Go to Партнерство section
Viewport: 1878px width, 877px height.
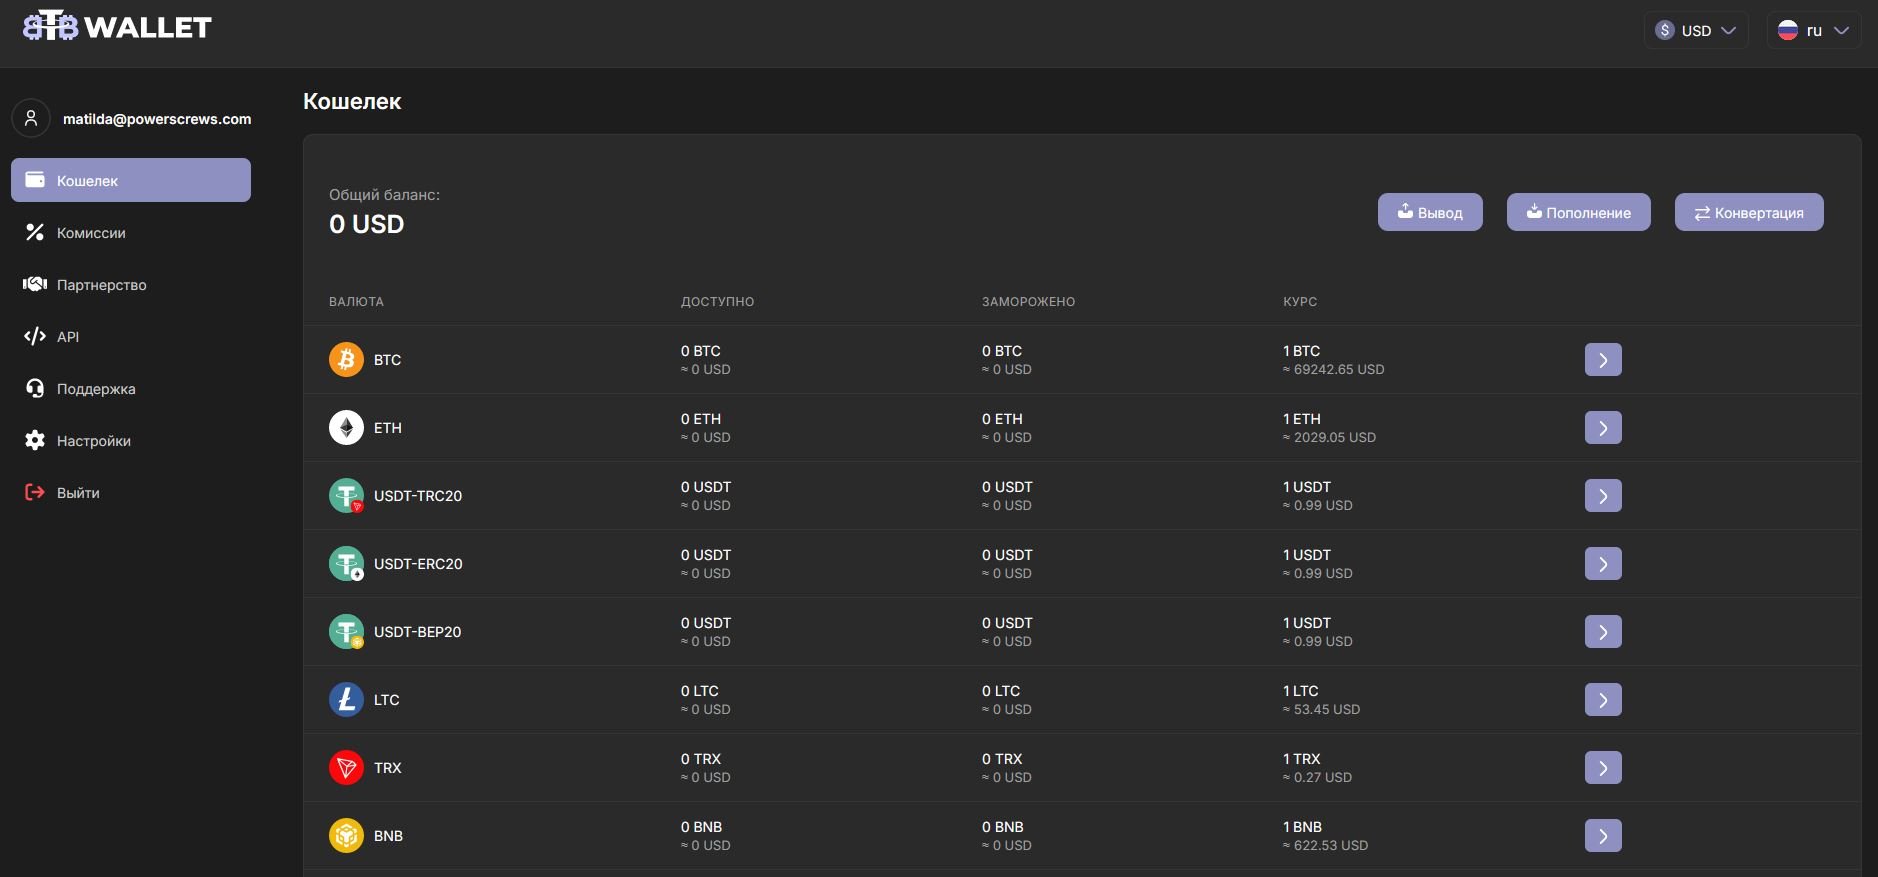point(101,285)
